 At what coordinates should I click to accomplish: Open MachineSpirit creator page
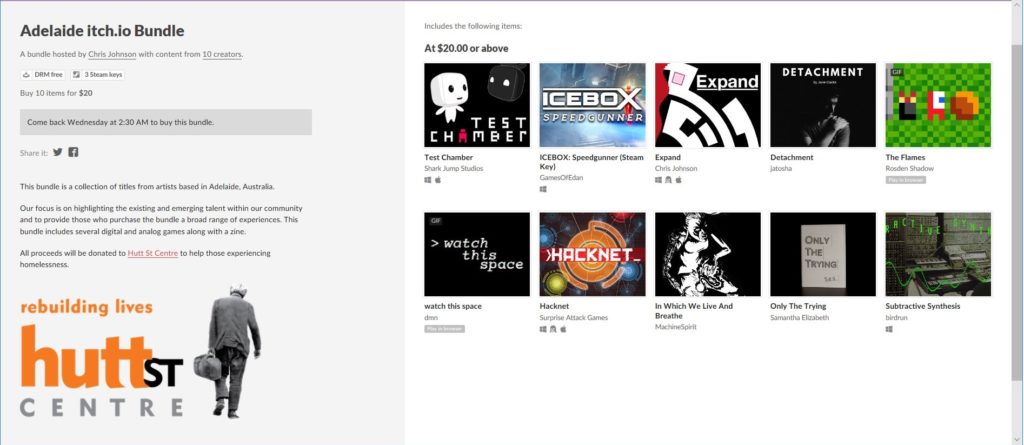tap(676, 327)
